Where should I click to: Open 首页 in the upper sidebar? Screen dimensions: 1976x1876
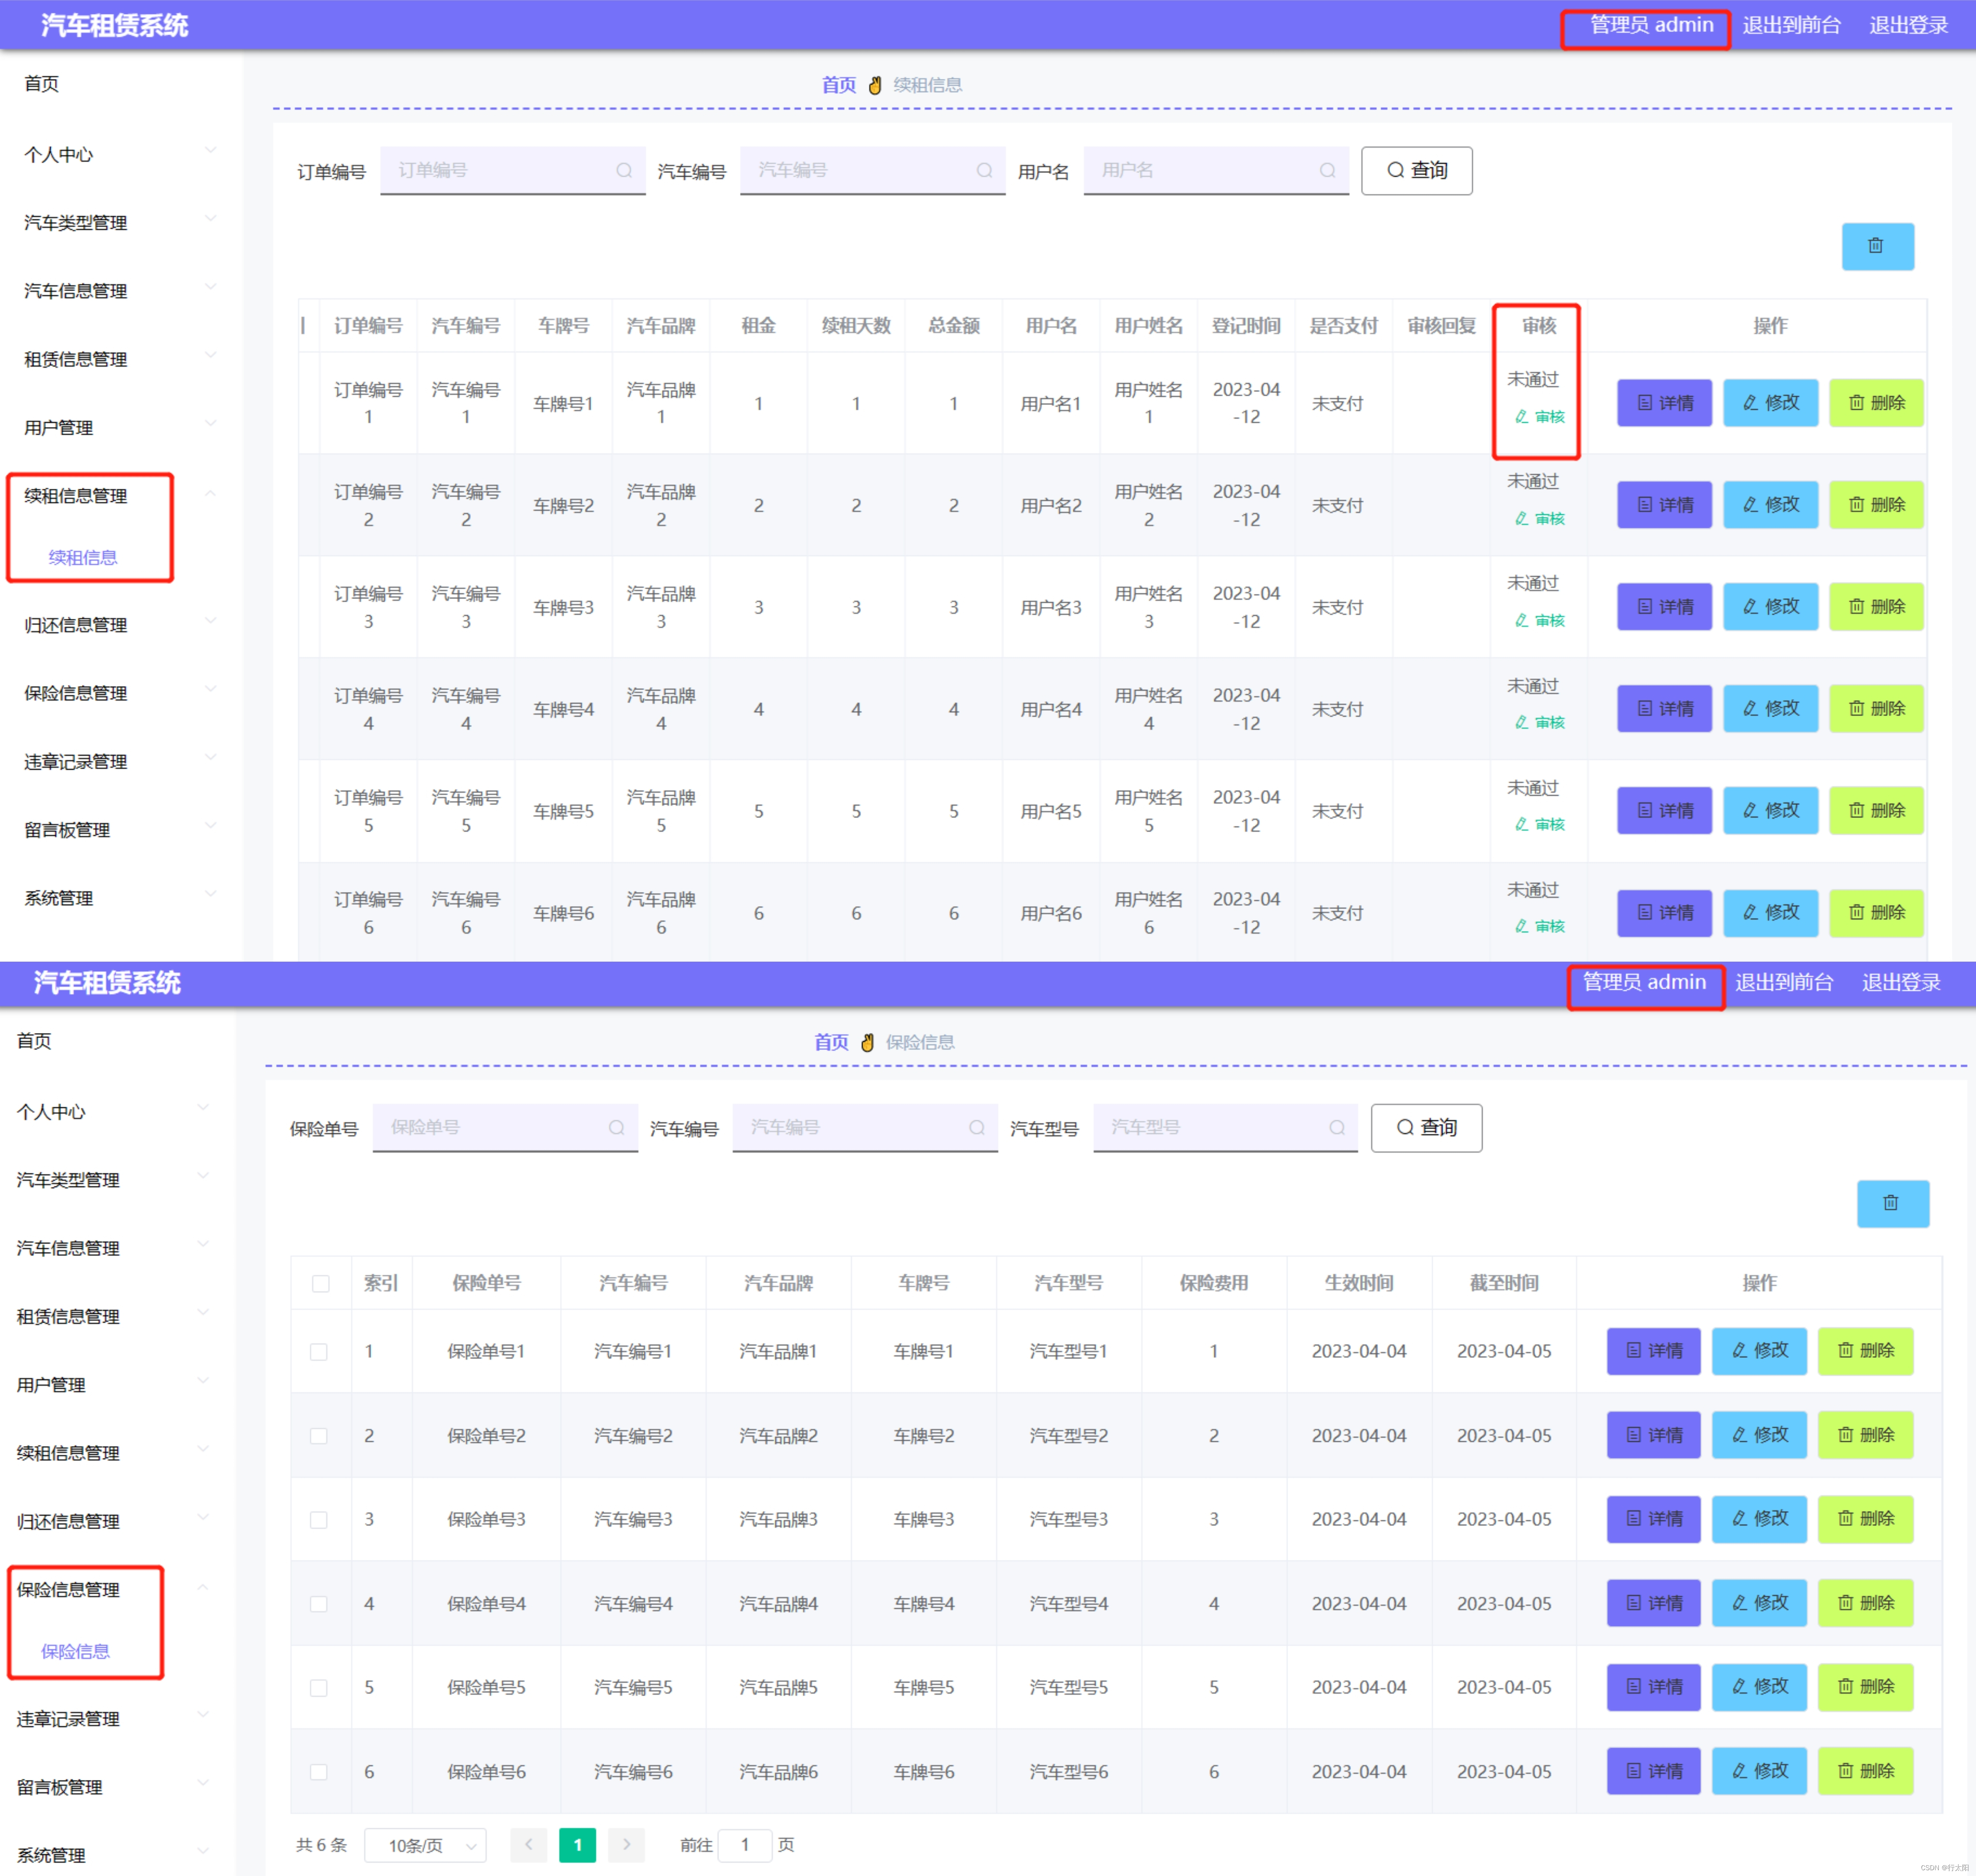pyautogui.click(x=42, y=83)
